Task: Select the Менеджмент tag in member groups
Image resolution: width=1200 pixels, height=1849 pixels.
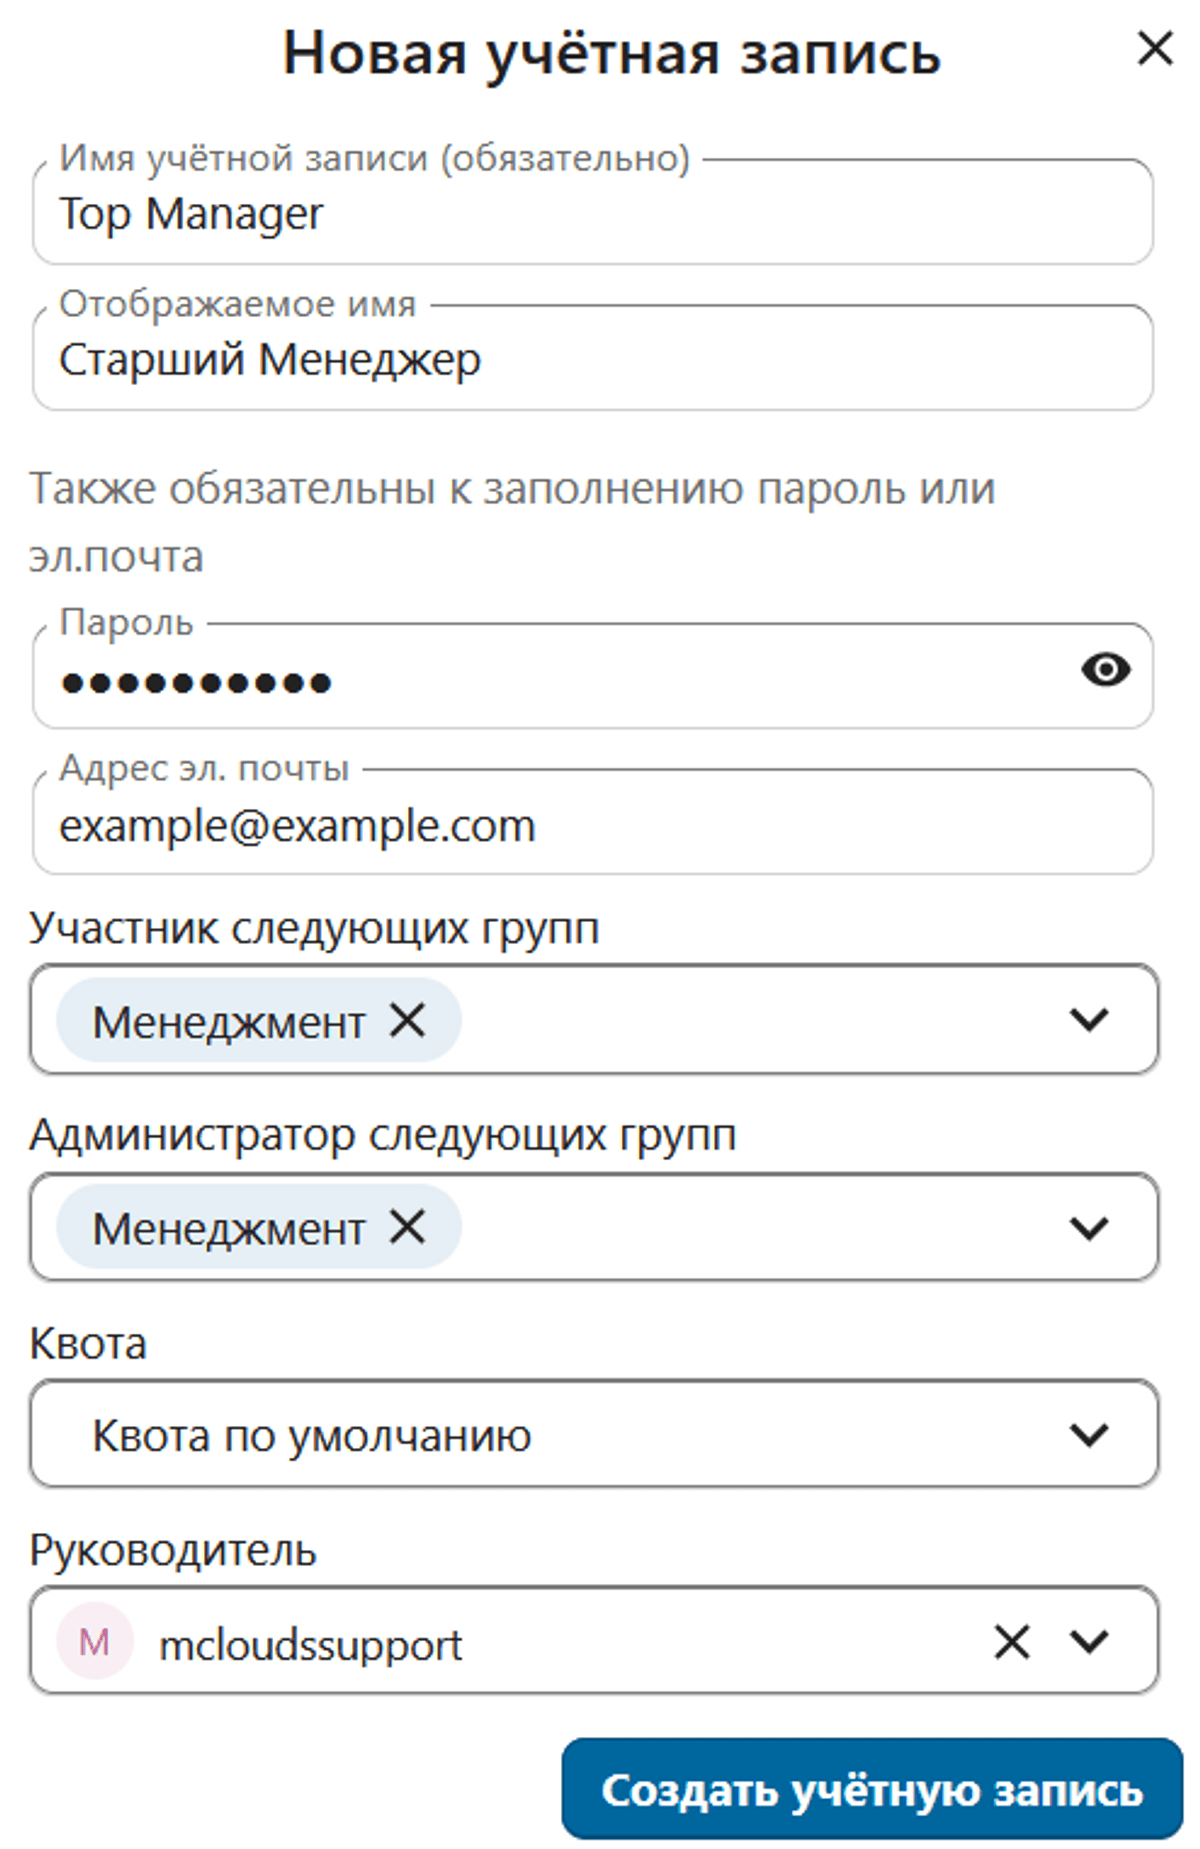Action: [x=229, y=1022]
